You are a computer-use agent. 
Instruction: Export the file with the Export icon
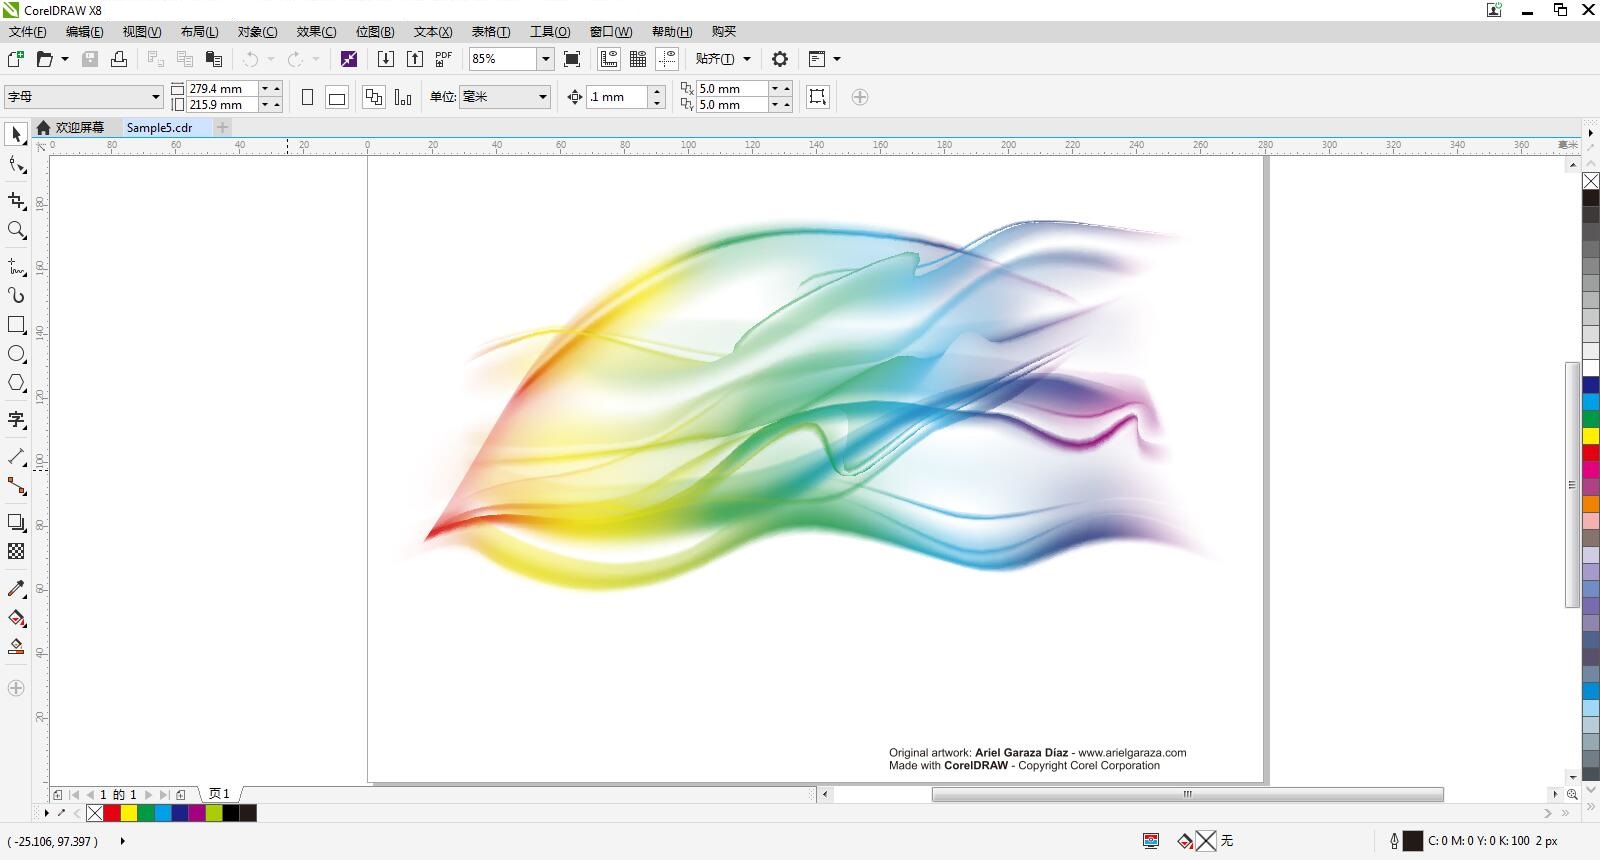[415, 59]
